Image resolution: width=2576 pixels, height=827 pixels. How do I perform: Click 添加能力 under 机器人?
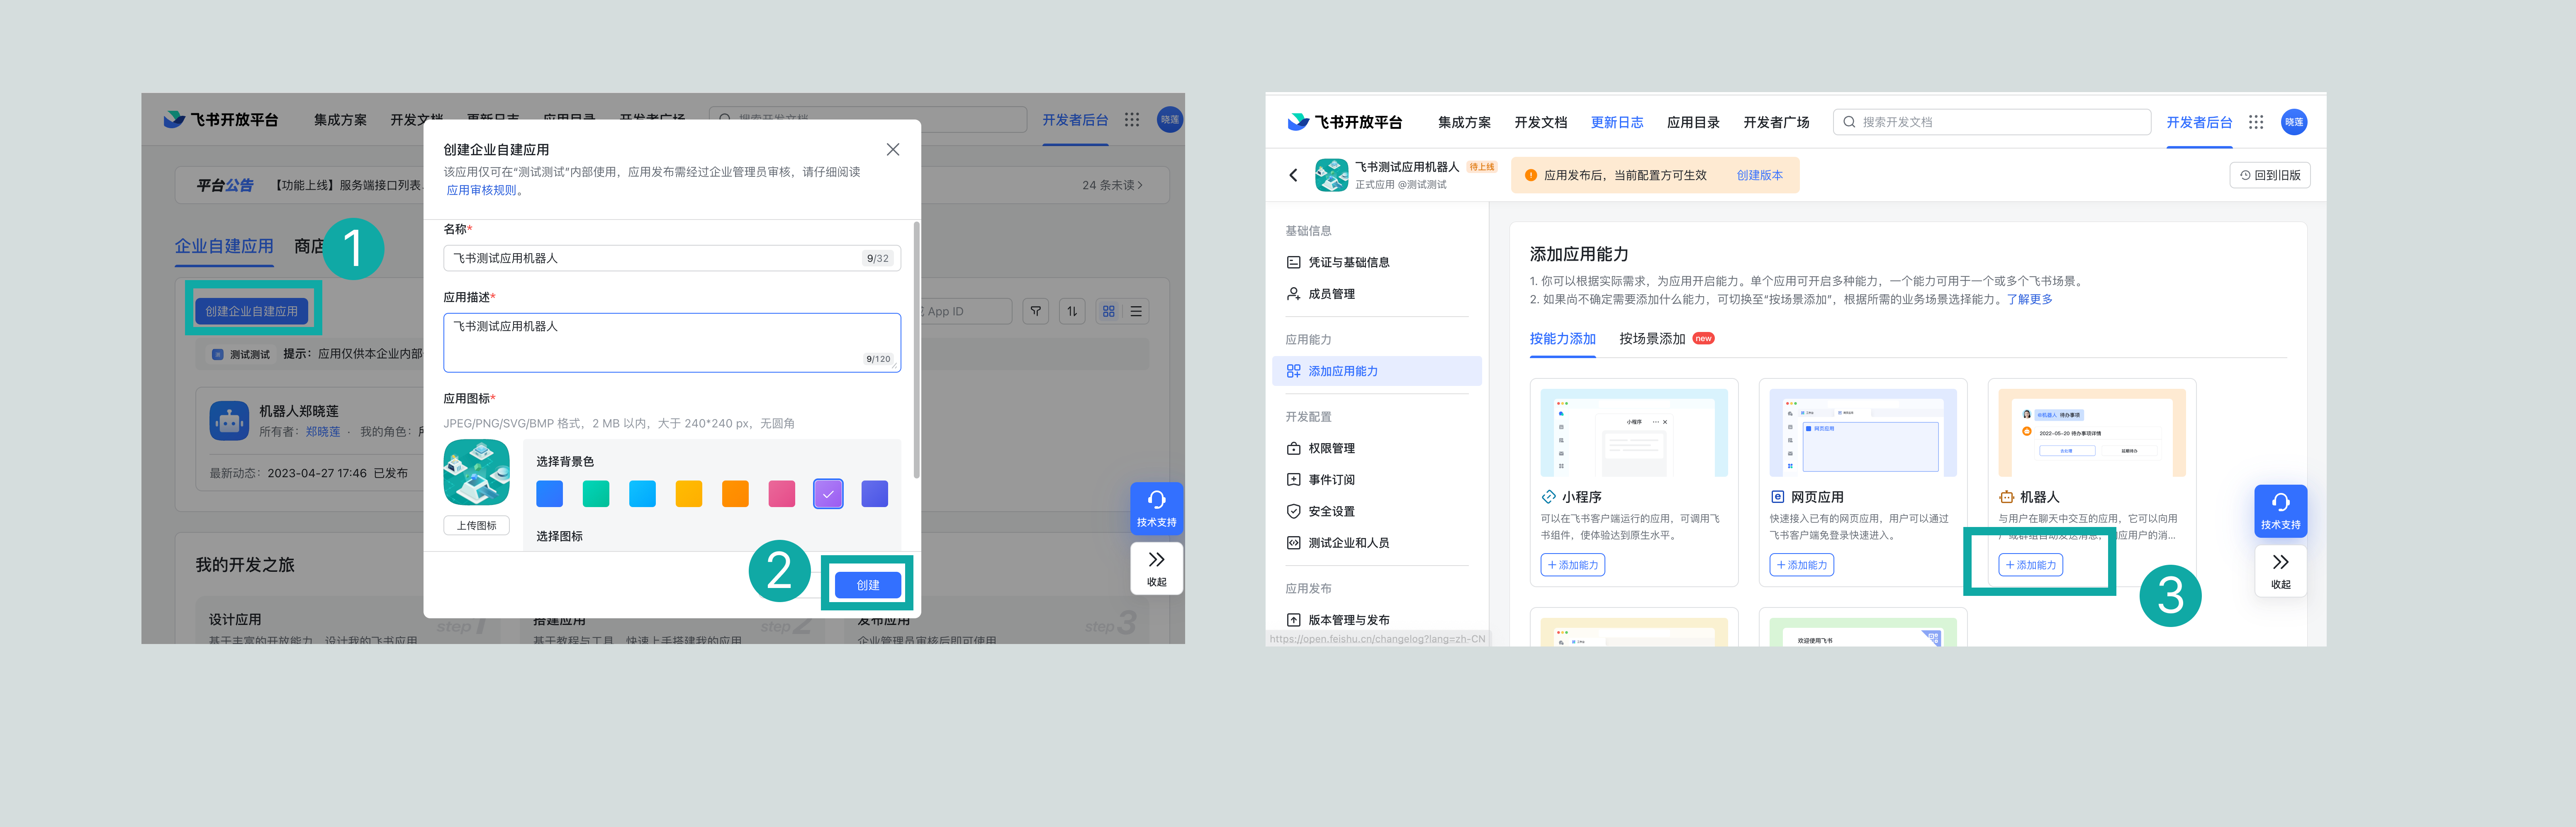[2030, 565]
